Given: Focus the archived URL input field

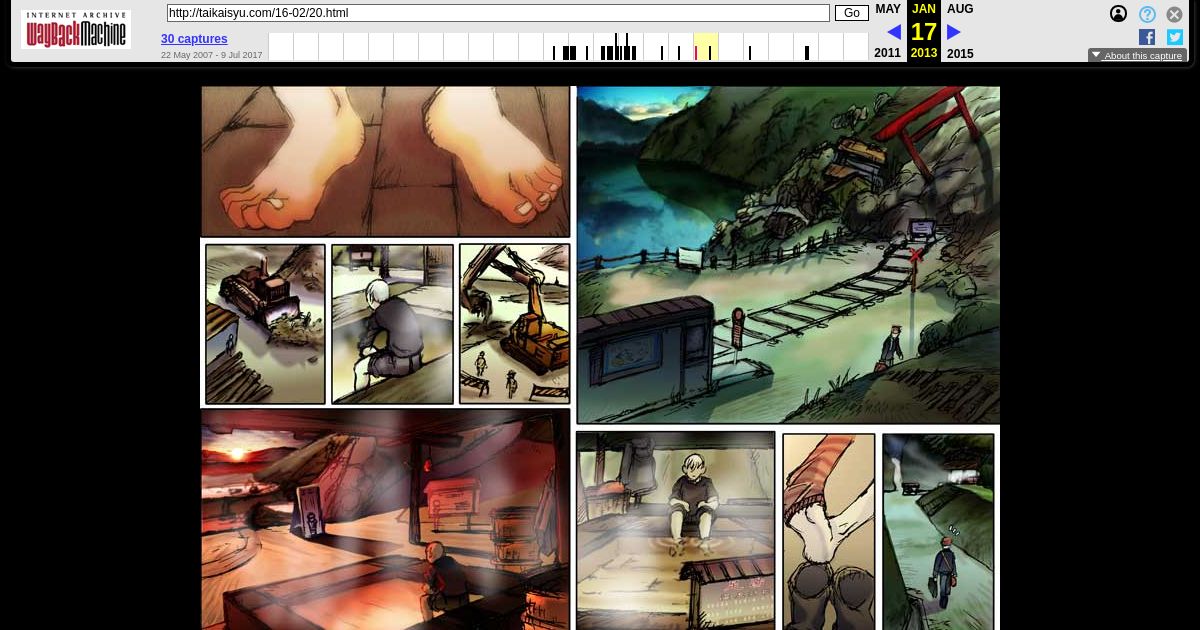Looking at the screenshot, I should [x=498, y=13].
